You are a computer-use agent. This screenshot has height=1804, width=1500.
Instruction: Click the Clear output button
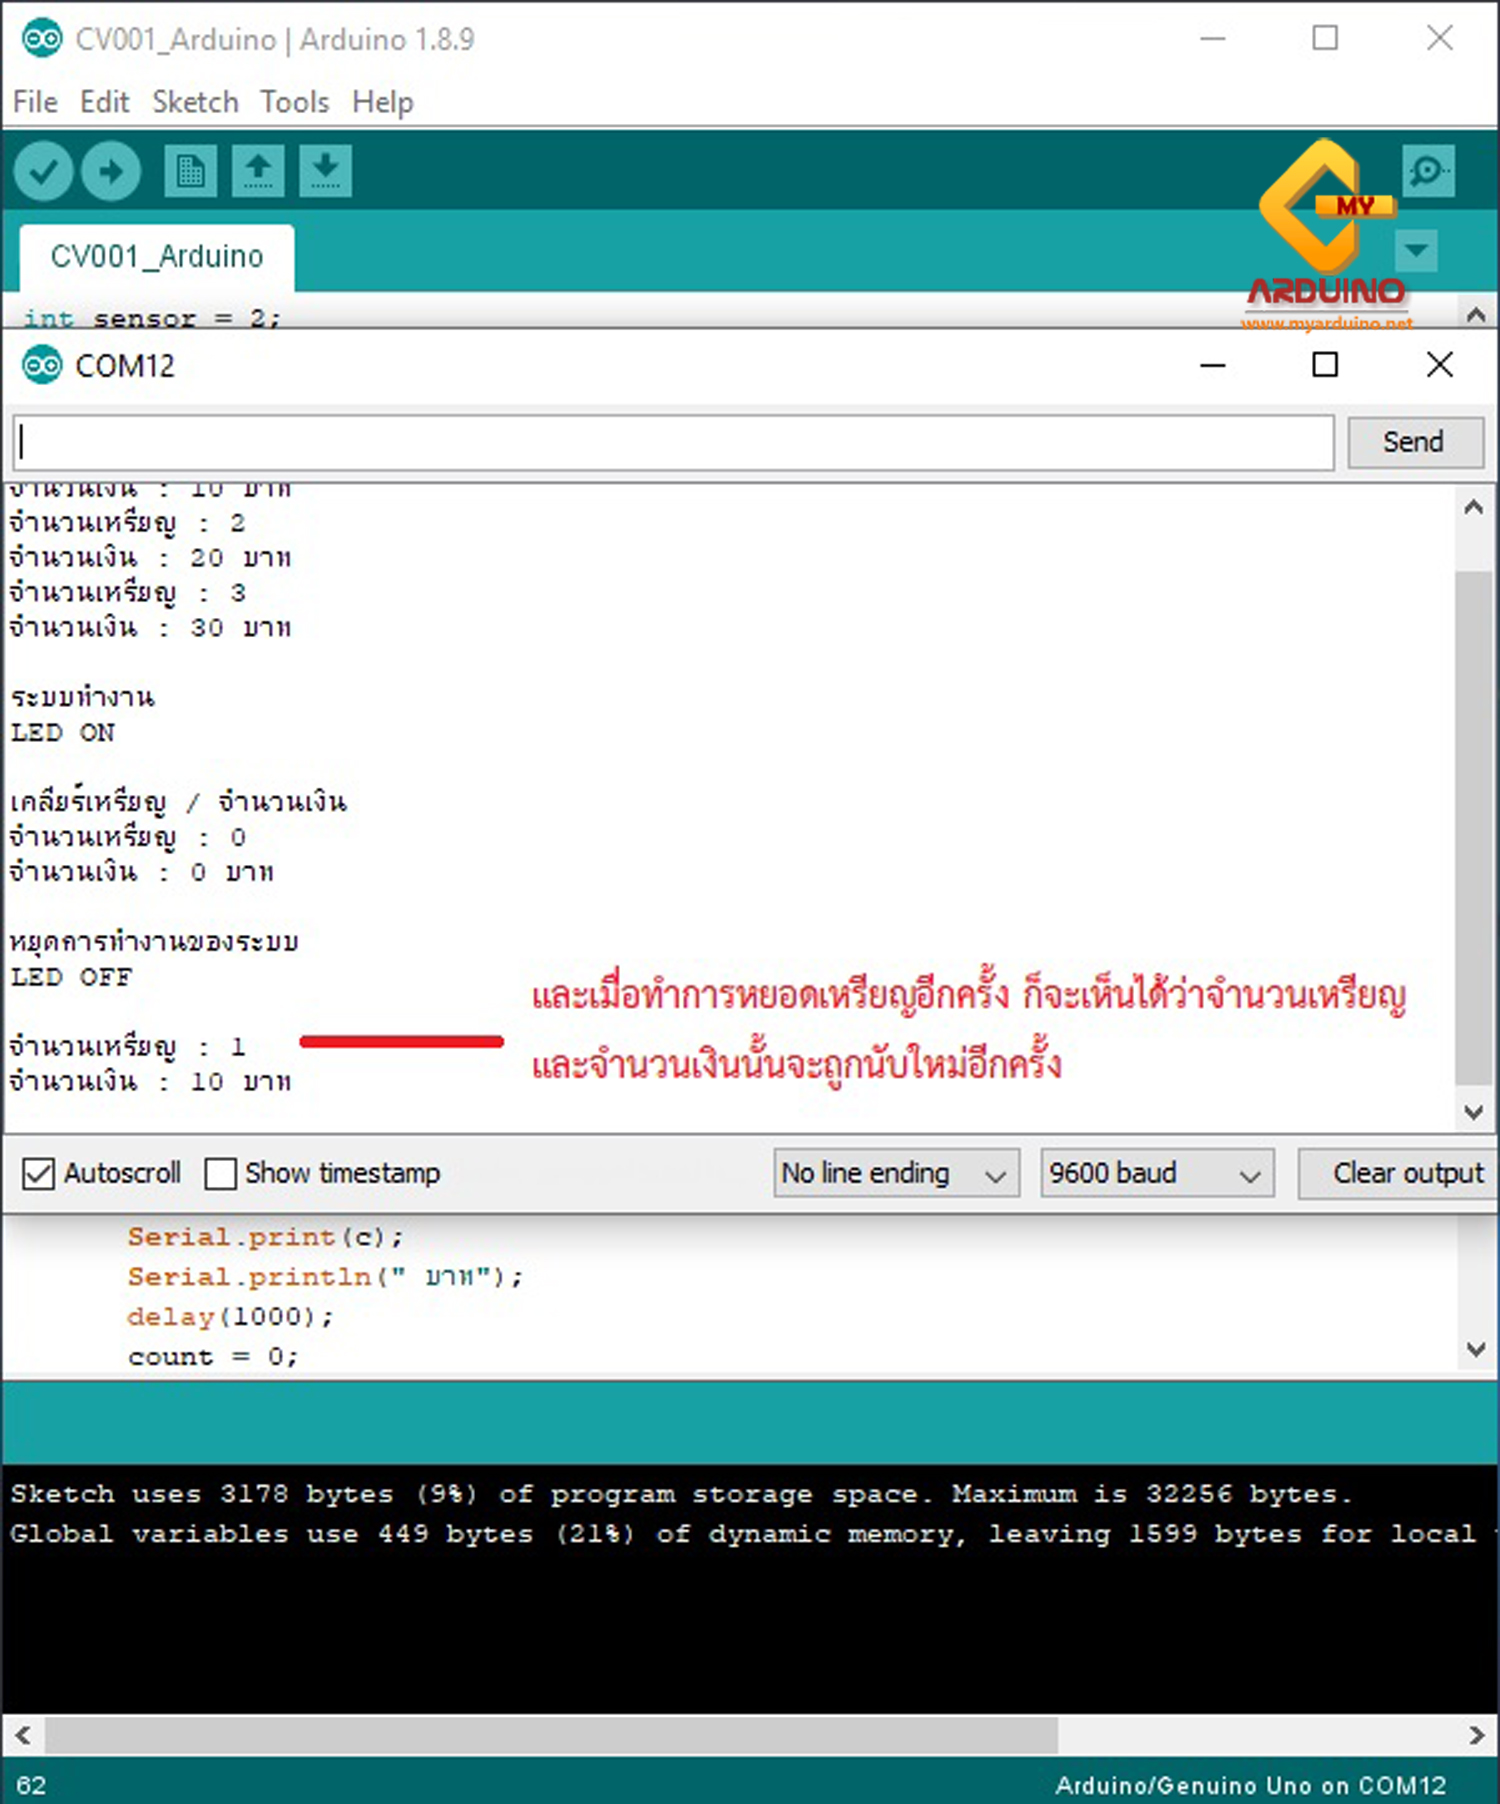1406,1173
